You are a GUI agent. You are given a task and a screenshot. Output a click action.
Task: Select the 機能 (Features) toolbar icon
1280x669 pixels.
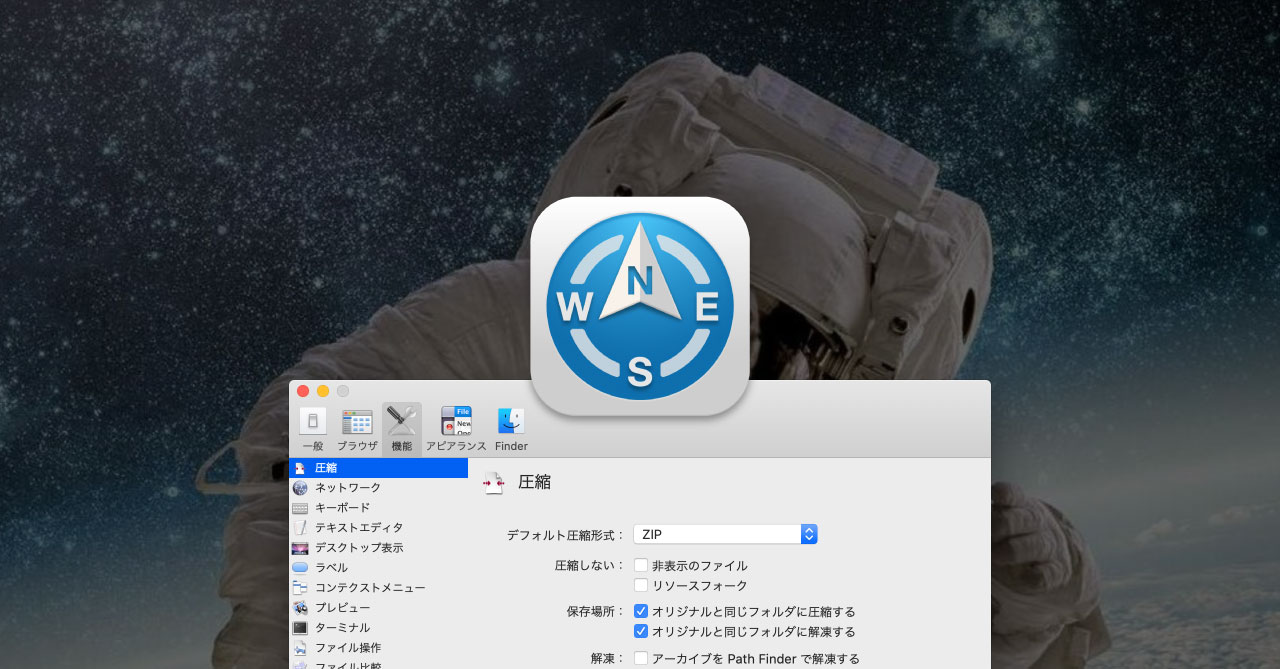[x=401, y=428]
